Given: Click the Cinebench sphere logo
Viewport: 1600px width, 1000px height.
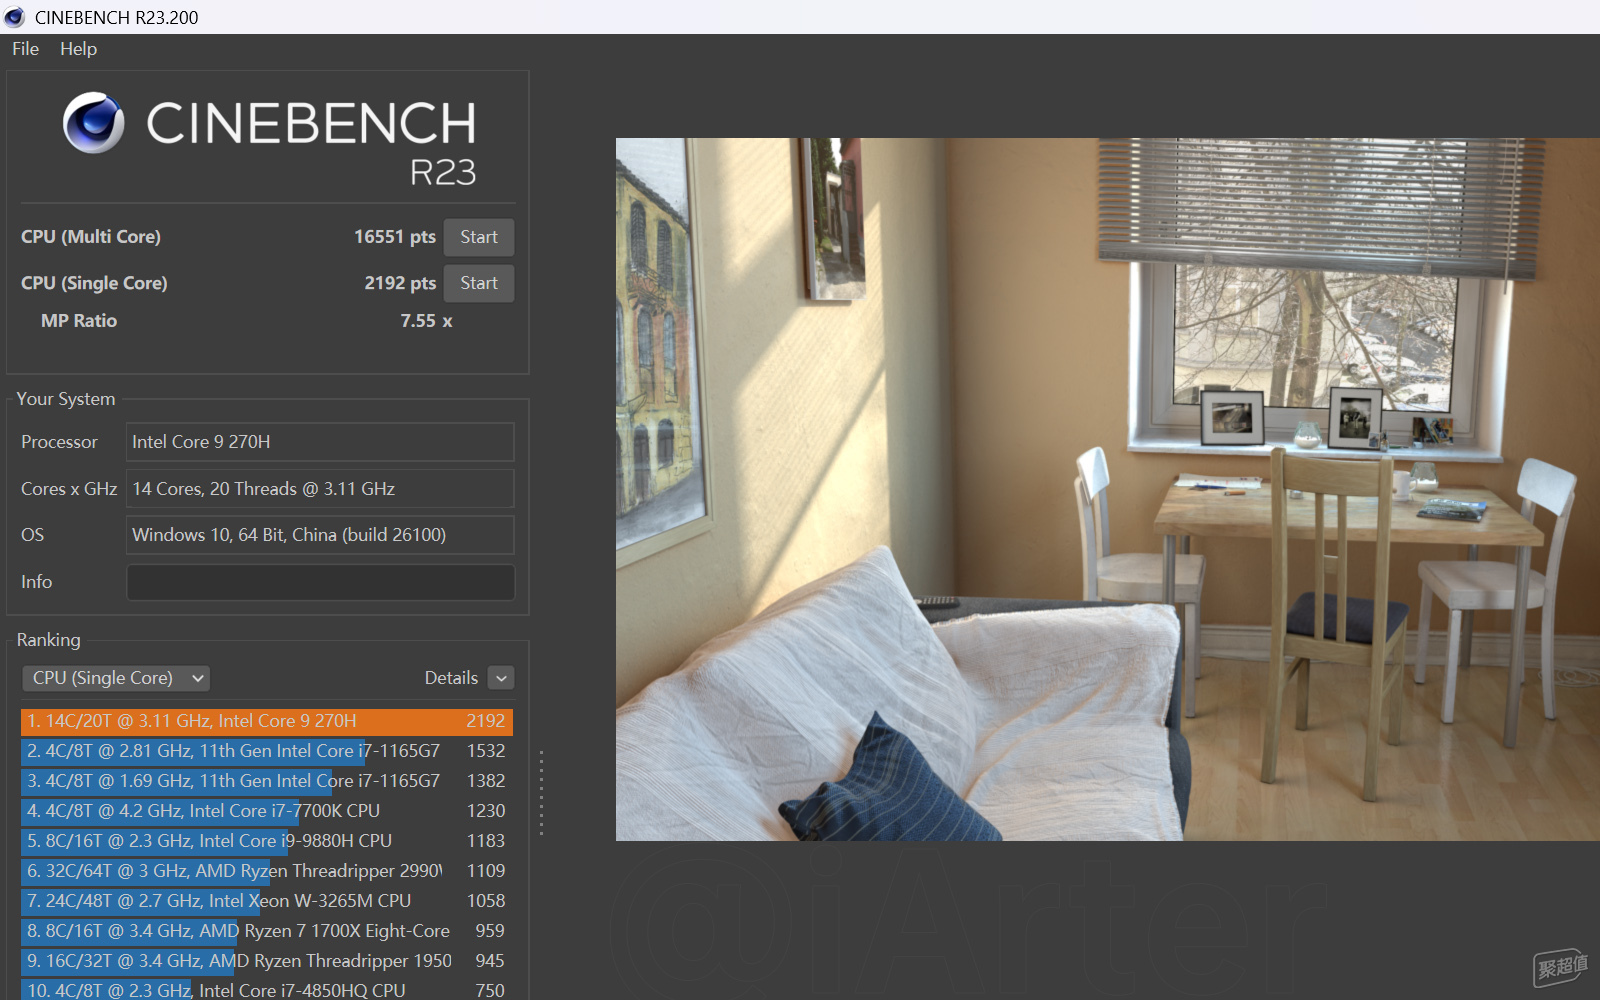Looking at the screenshot, I should [x=94, y=123].
